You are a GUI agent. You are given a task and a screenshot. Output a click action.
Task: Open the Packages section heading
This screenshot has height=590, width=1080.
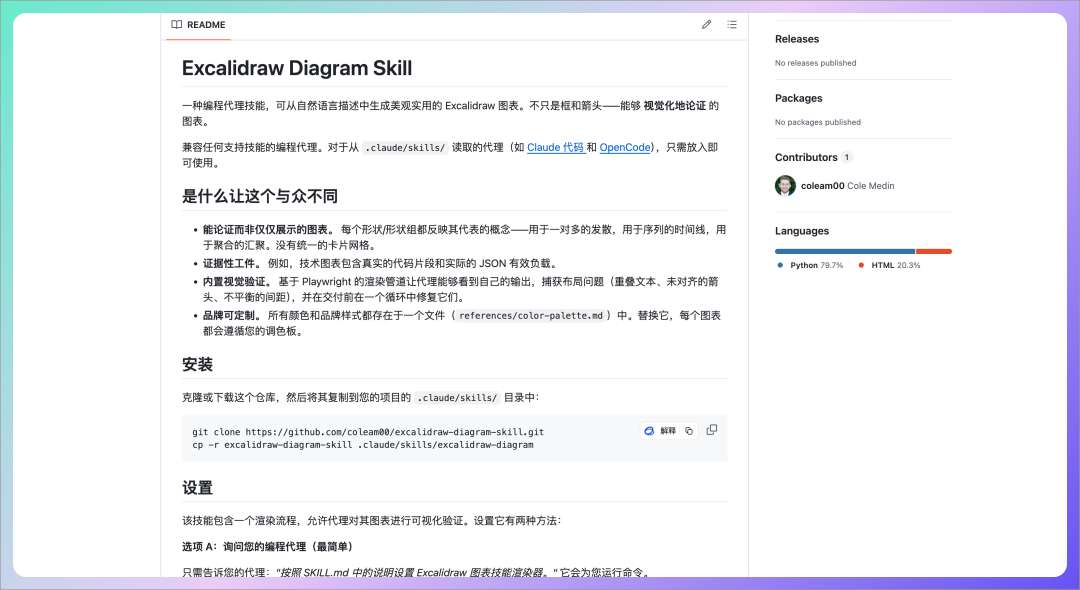click(x=799, y=98)
